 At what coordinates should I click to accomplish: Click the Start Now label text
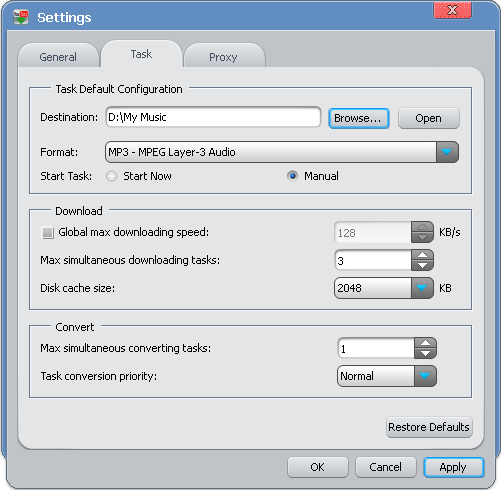click(x=147, y=176)
